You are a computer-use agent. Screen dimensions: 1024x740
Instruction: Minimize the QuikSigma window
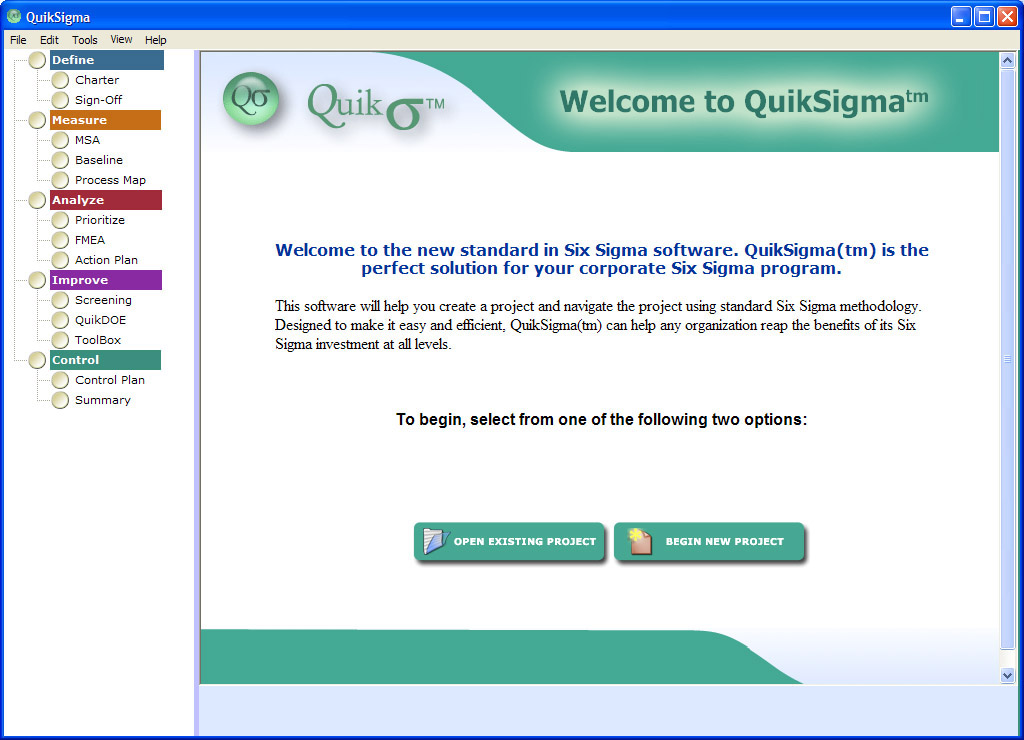961,16
